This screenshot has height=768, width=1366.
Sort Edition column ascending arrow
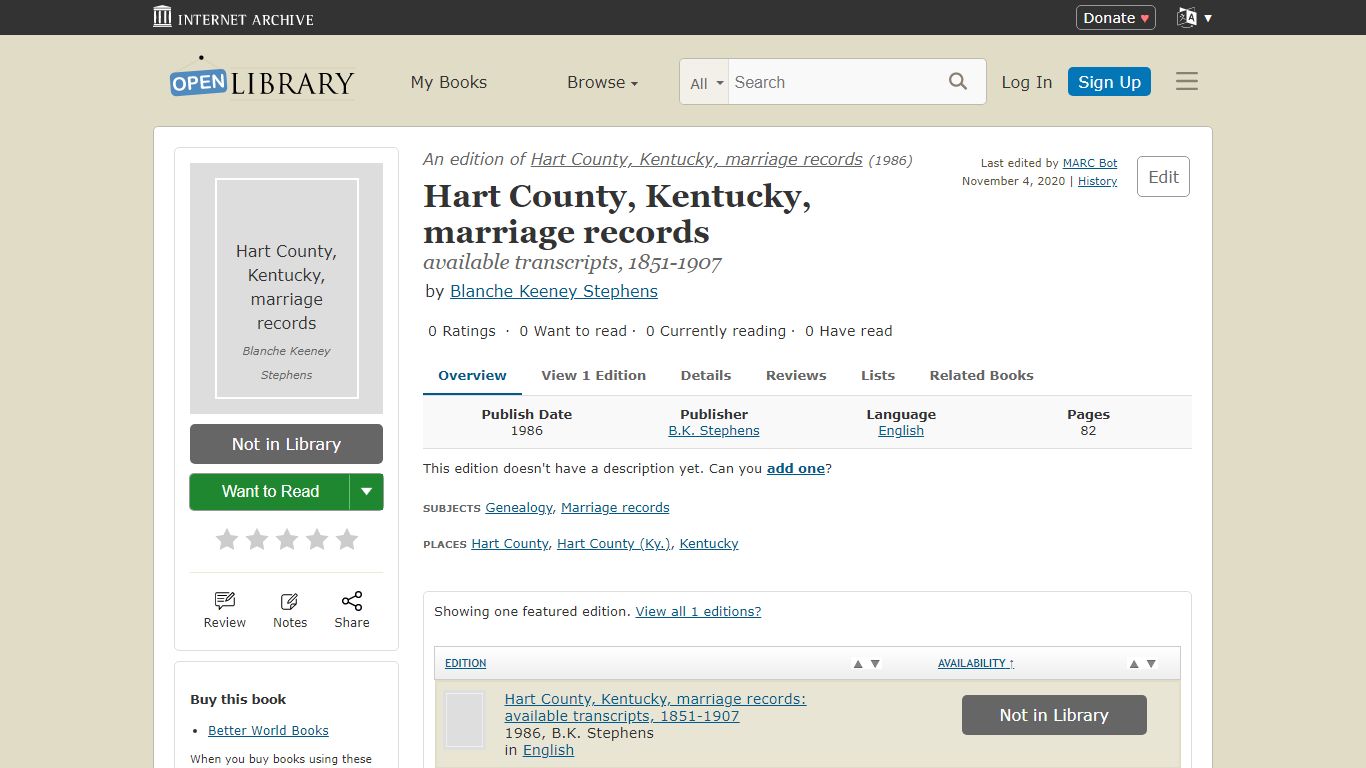[858, 664]
